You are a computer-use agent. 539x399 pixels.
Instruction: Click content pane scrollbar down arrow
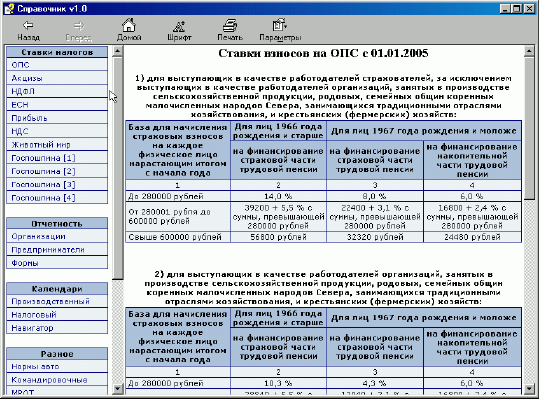pos(529,389)
